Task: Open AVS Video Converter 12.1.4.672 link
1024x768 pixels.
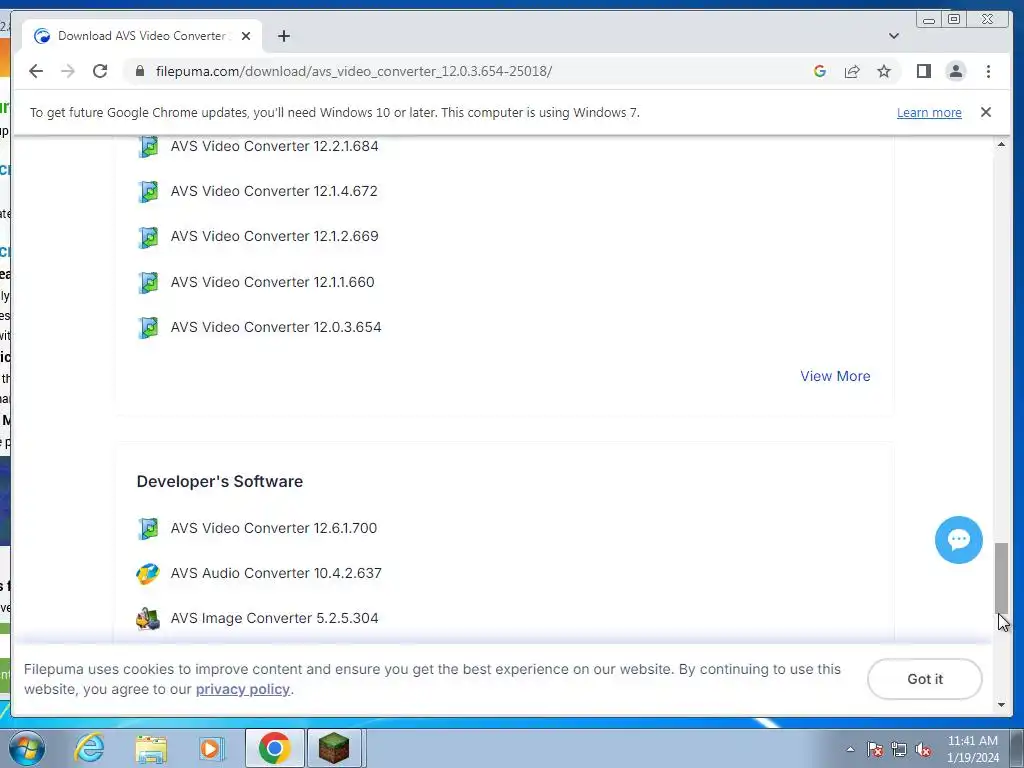Action: point(274,191)
